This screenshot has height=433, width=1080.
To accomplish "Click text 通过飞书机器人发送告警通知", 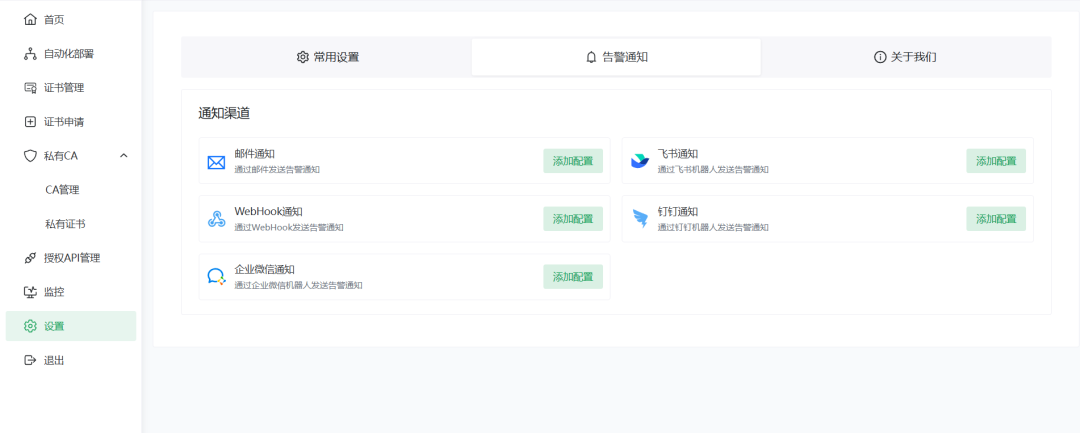I will [713, 169].
